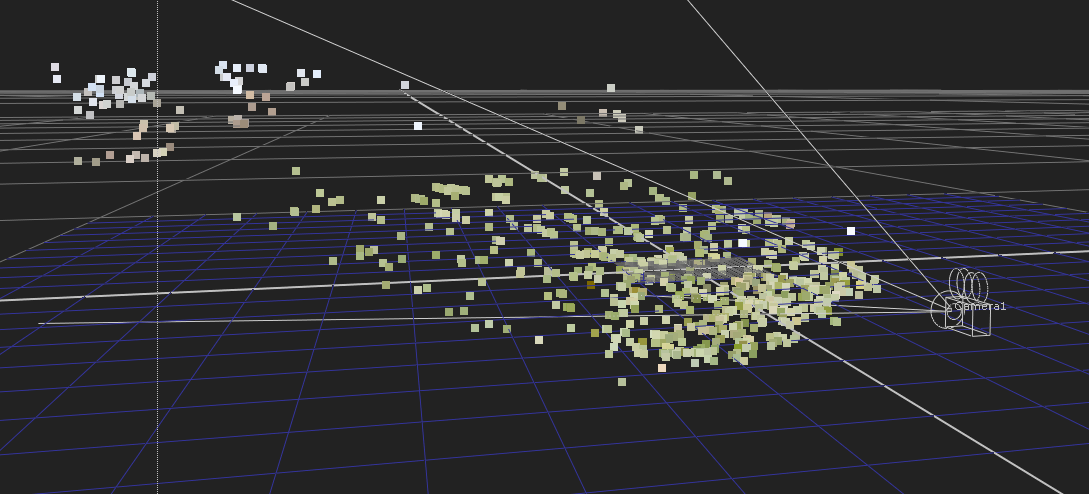
Task: Select the white point just above the wireframe card
Action: [743, 243]
